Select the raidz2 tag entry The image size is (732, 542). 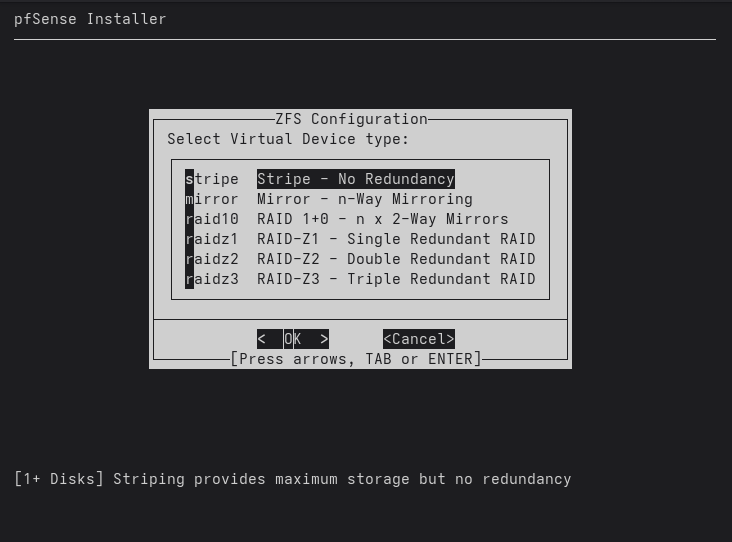(212, 260)
